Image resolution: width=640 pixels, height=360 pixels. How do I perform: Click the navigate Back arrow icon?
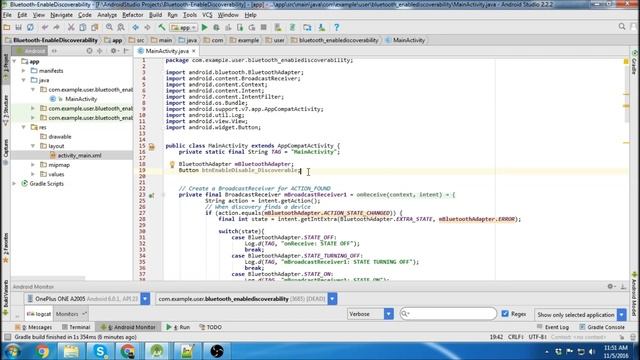point(136,27)
